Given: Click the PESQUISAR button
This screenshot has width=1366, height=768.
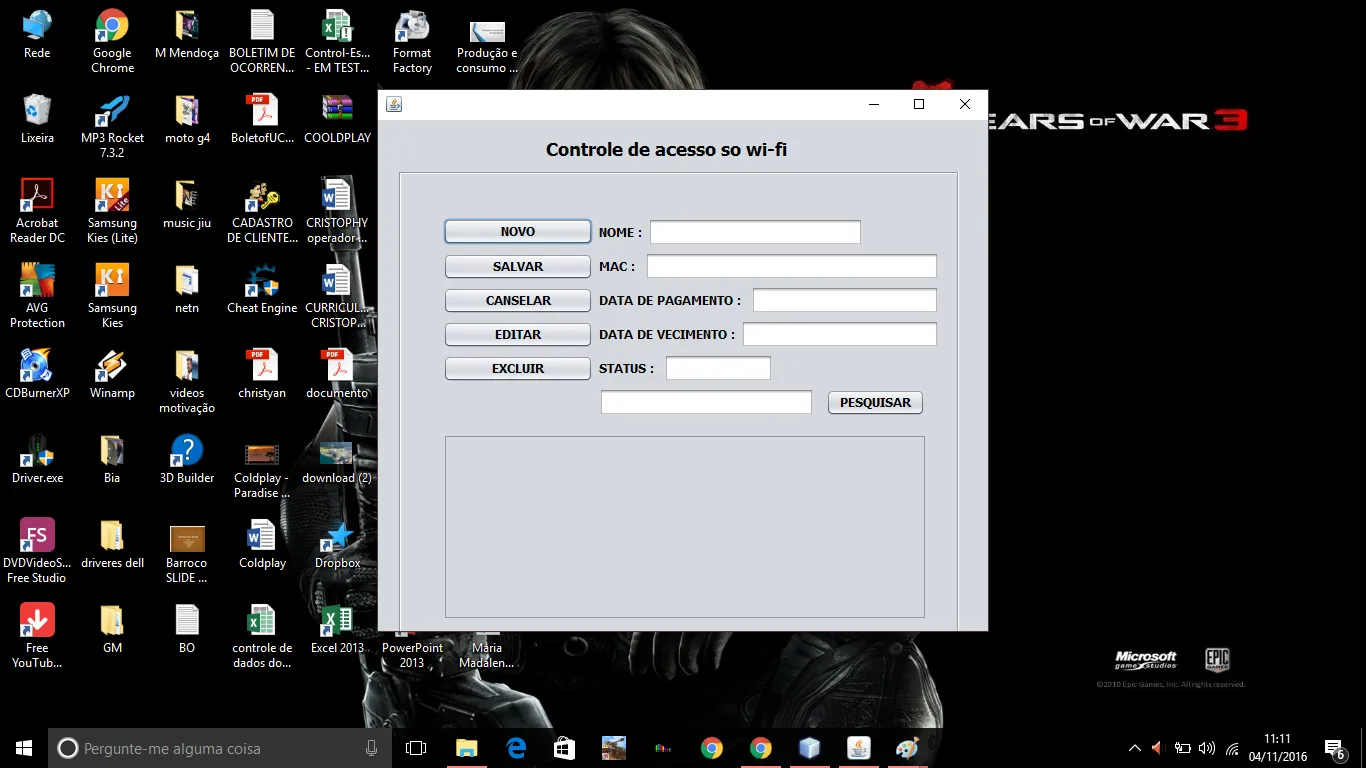Looking at the screenshot, I should click(875, 402).
